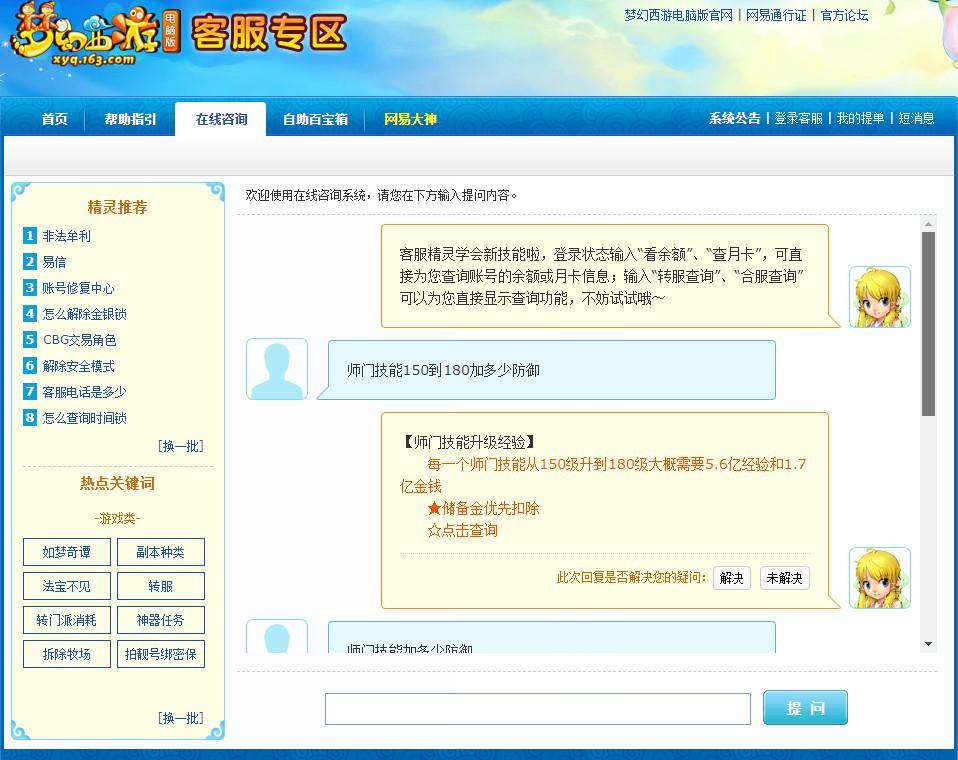Click the 转服 keyword button
Viewport: 958px width, 760px height.
coord(160,586)
